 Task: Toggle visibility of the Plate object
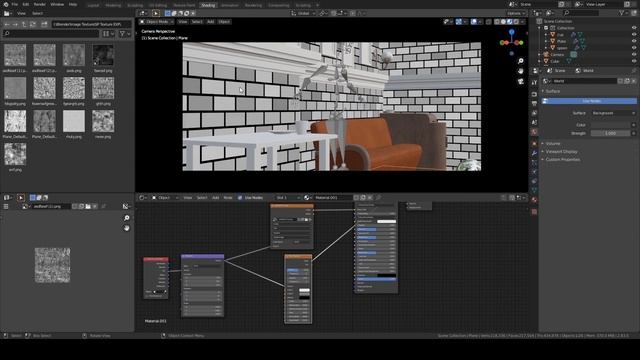[634, 41]
